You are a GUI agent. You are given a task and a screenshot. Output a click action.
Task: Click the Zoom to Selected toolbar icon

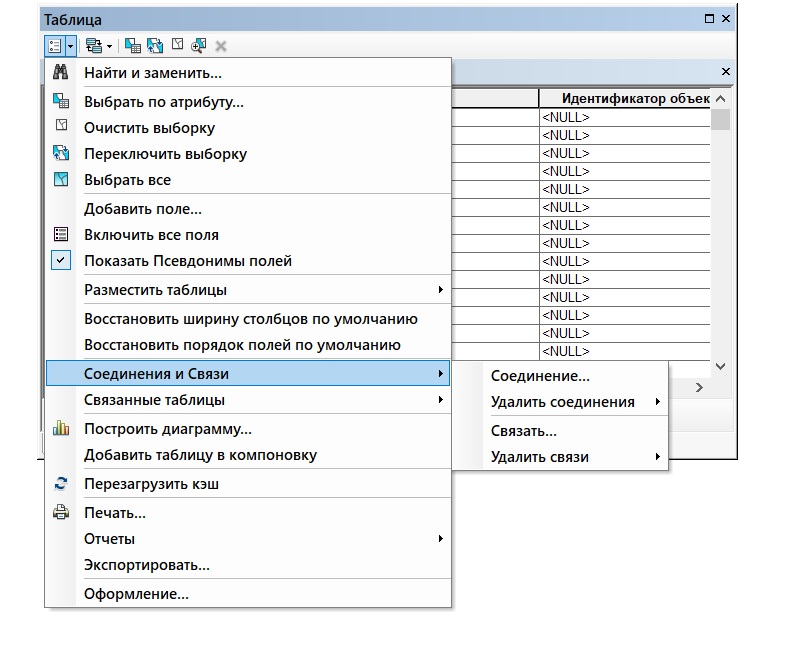pos(199,46)
